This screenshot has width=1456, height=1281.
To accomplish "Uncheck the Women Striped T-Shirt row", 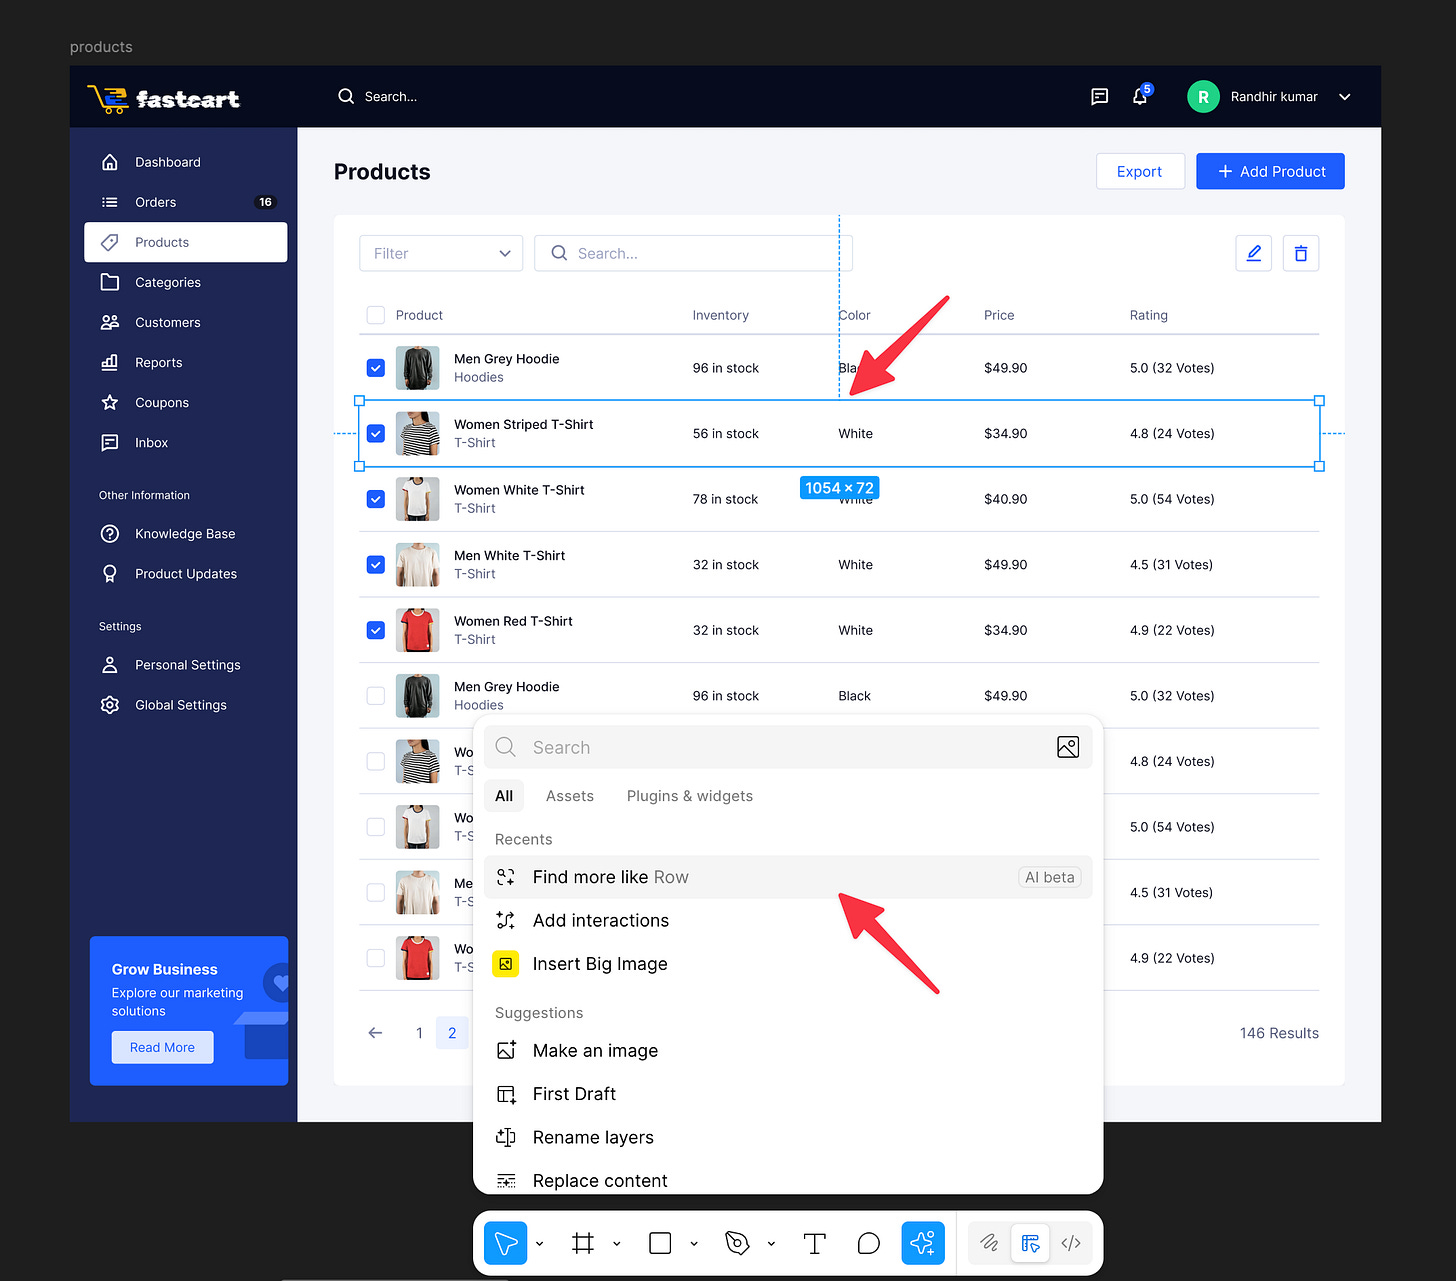I will tap(375, 433).
